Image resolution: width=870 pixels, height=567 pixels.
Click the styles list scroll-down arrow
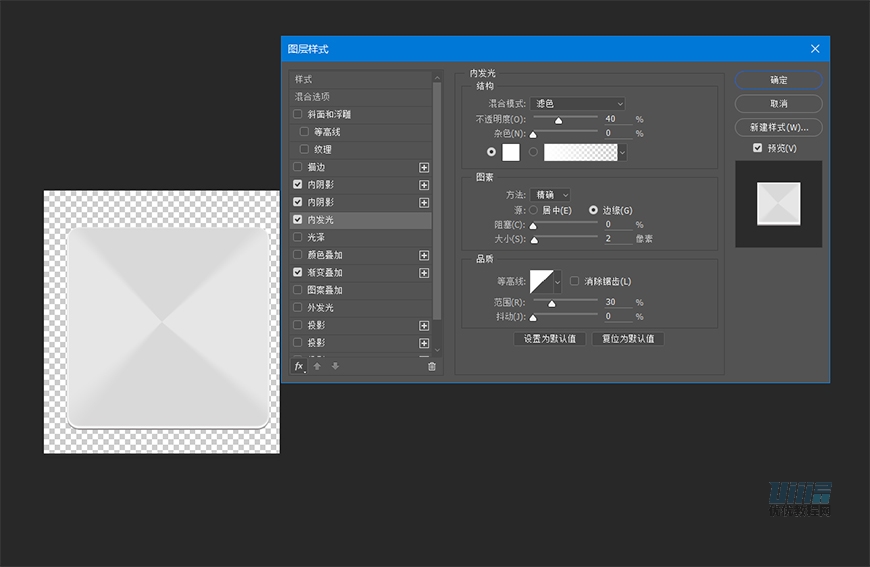(x=437, y=350)
